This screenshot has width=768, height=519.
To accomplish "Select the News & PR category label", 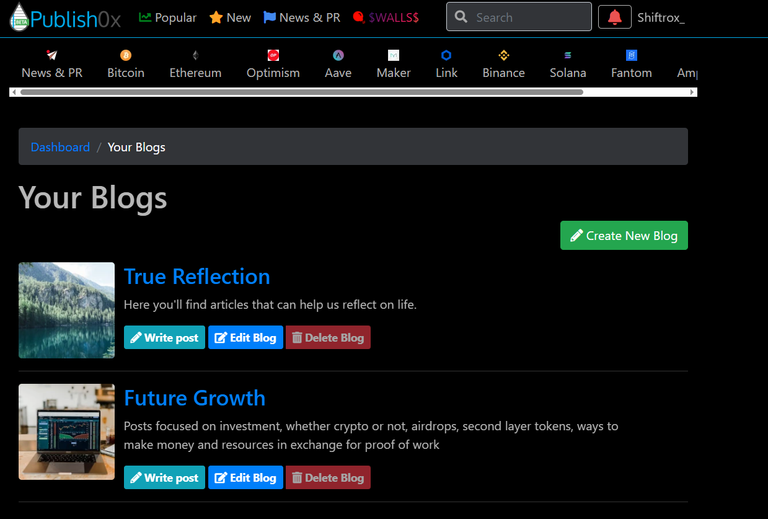I will click(52, 72).
